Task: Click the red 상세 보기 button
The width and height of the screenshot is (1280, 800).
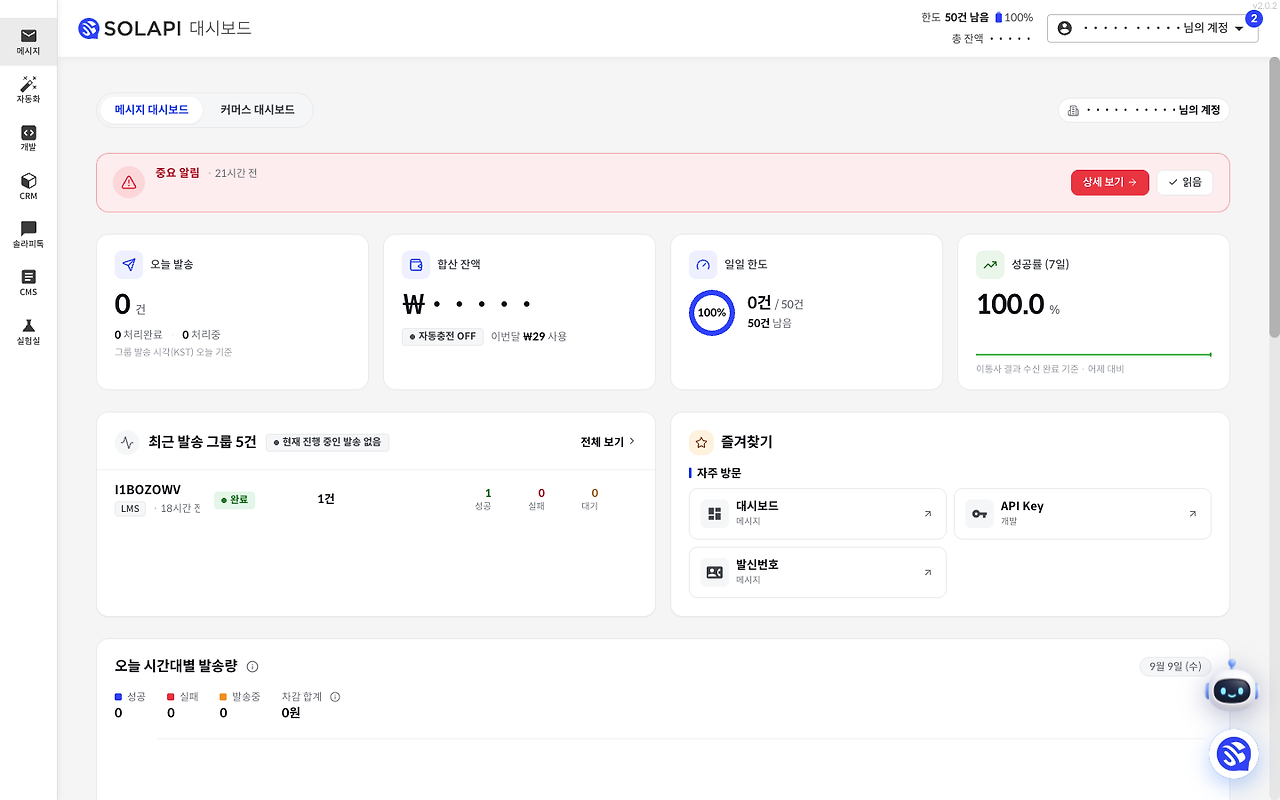Action: coord(1110,182)
